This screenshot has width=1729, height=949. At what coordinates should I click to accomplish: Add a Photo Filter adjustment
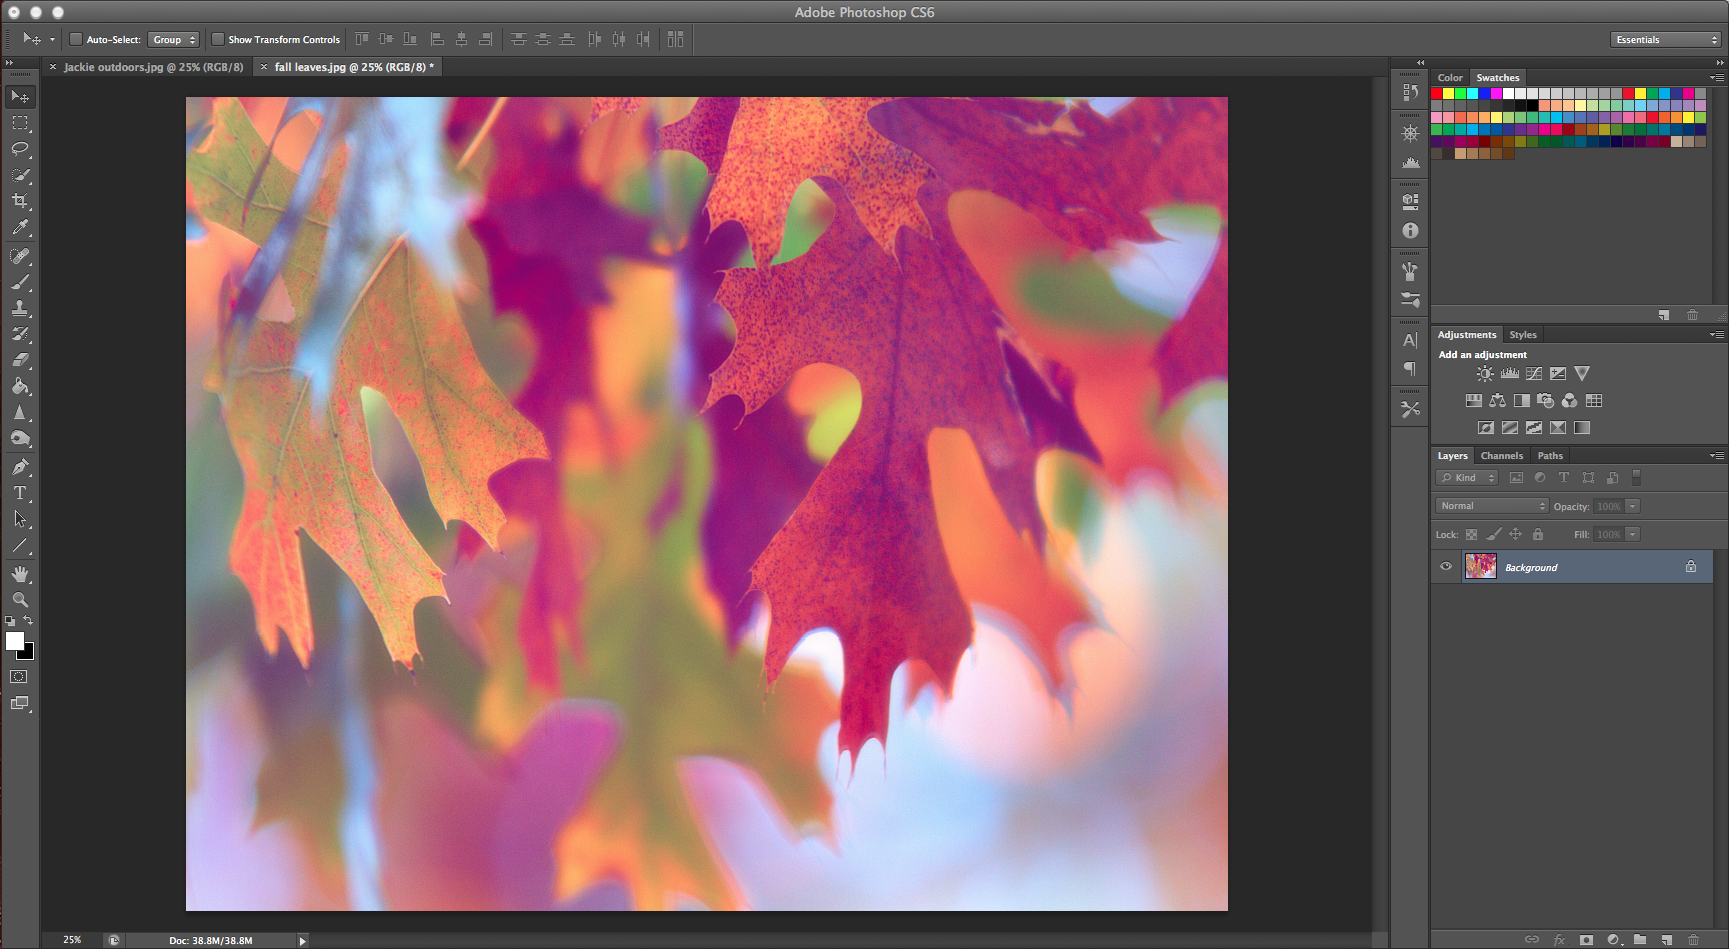pyautogui.click(x=1545, y=401)
